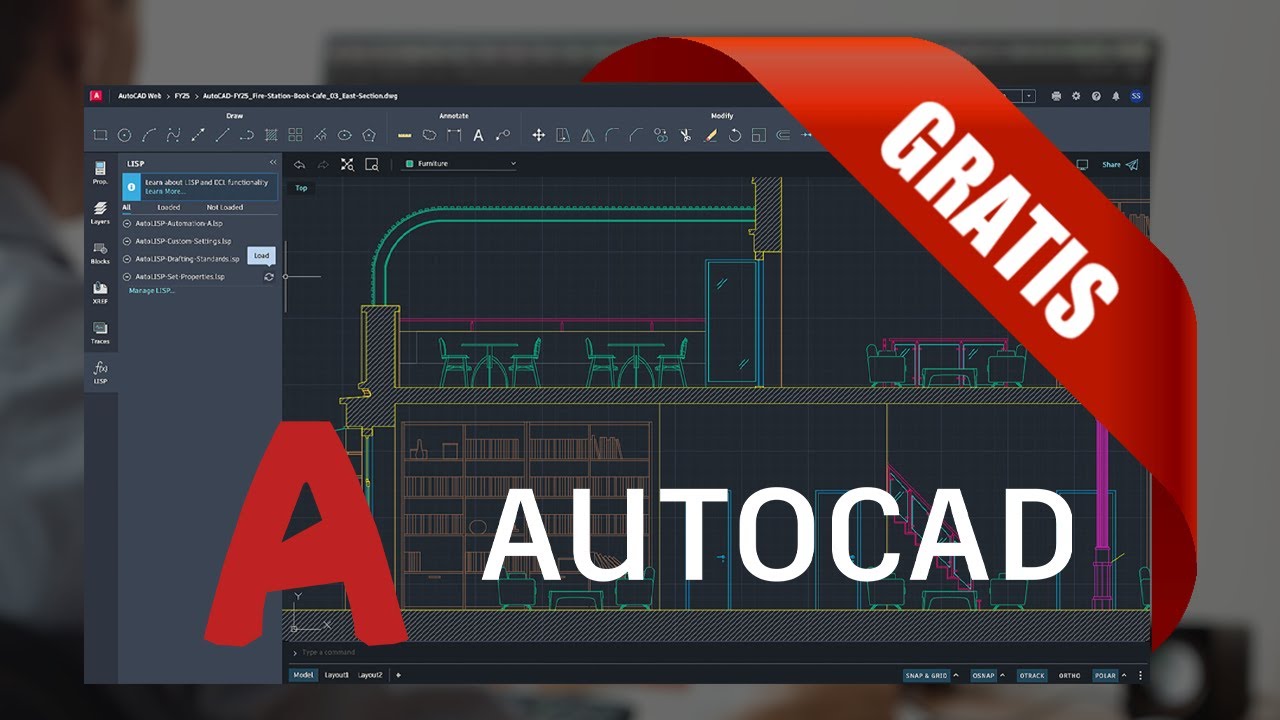Click the Zoom Window icon
Screen dimensions: 1280x720
click(372, 164)
